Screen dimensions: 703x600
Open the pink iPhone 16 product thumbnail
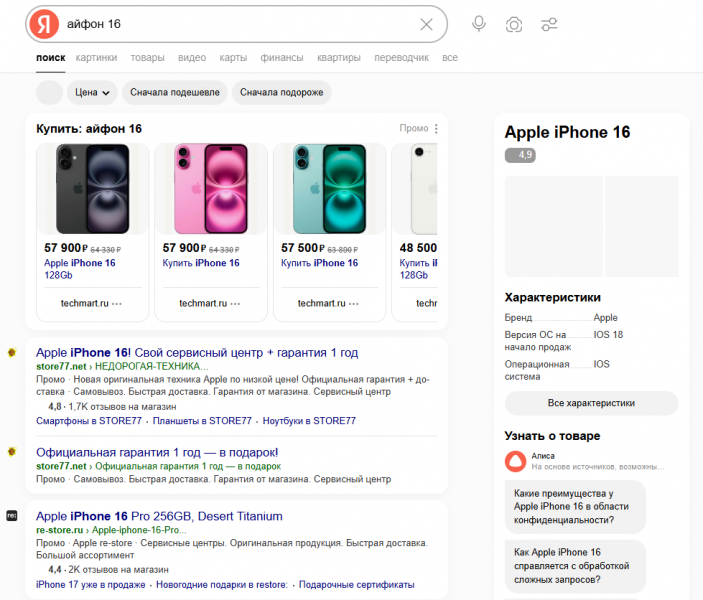(x=210, y=190)
